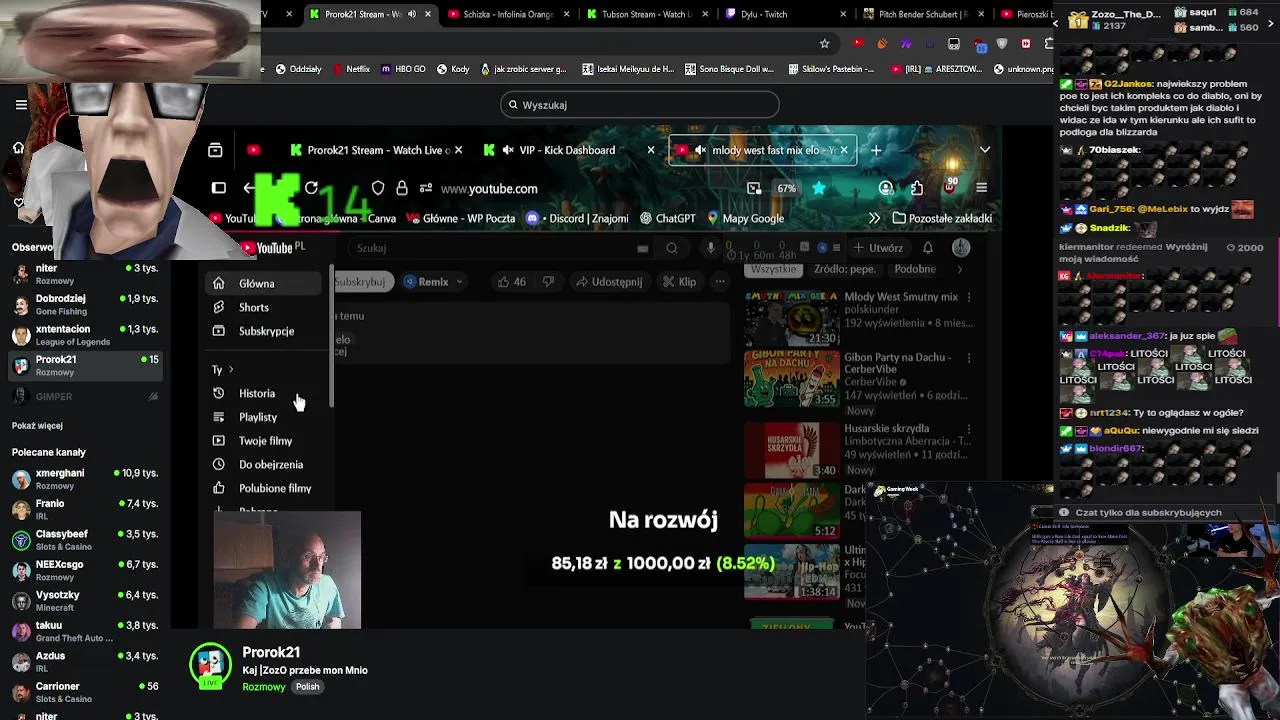This screenshot has height=720, width=1280.
Task: Expand inner browser tab list chevron
Action: 985,150
